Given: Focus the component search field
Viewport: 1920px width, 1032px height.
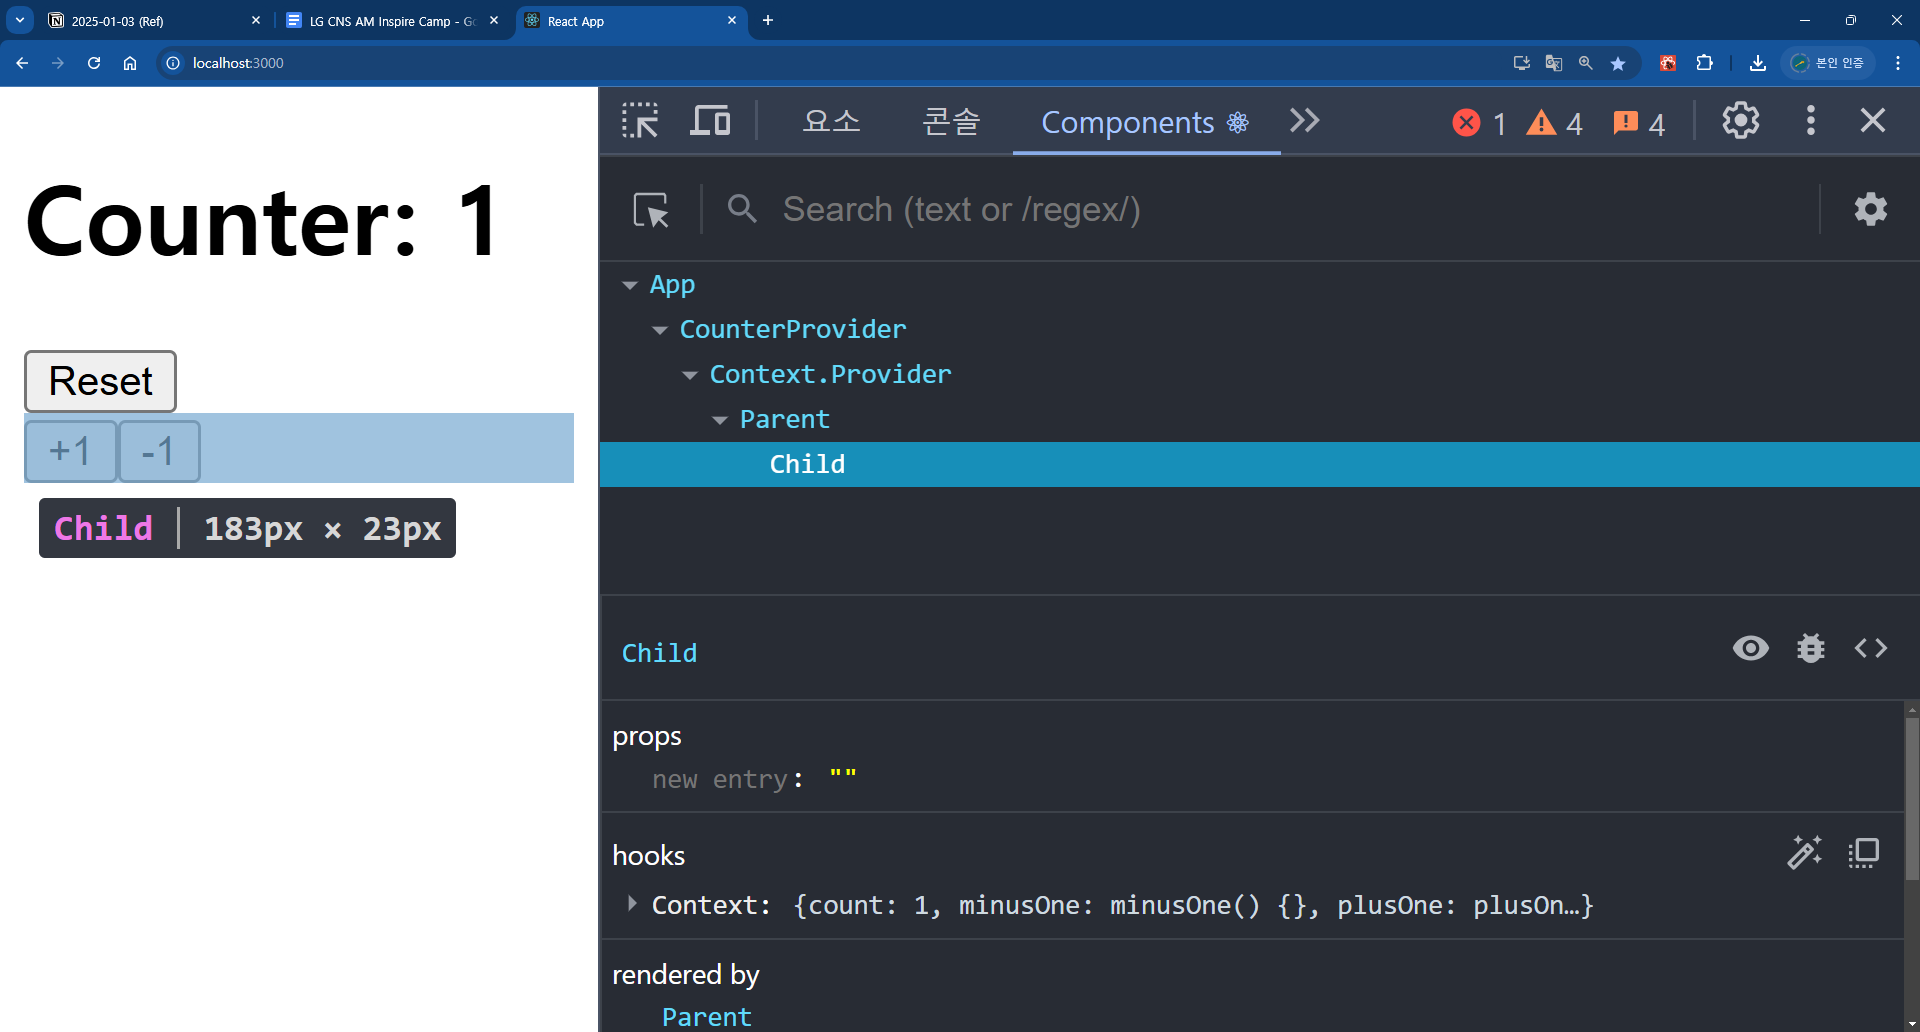Looking at the screenshot, I should 1290,210.
